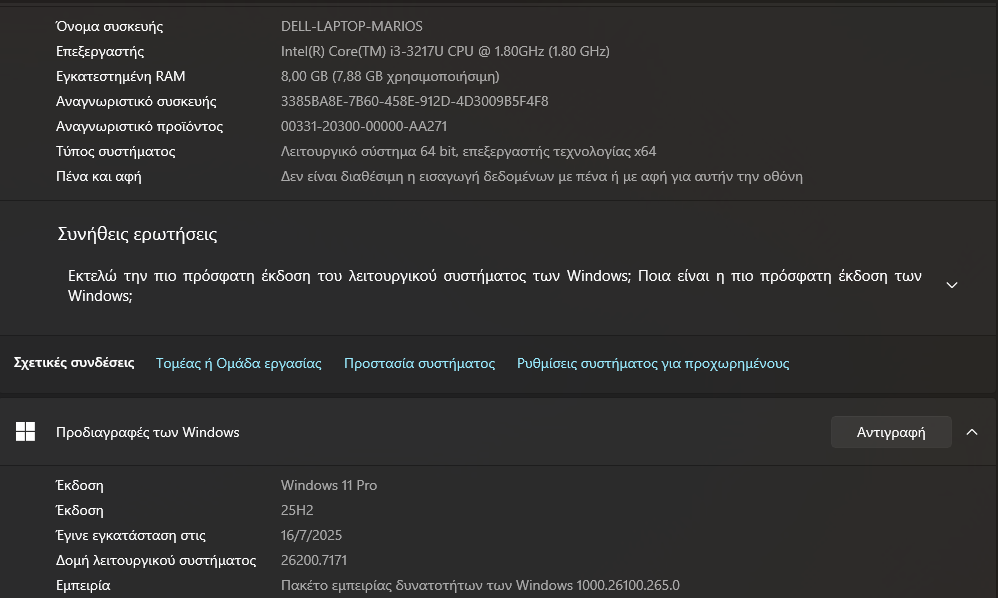The height and width of the screenshot is (598, 998).
Task: Click the Προδιαγραφές των Windows header title
Action: tap(148, 432)
